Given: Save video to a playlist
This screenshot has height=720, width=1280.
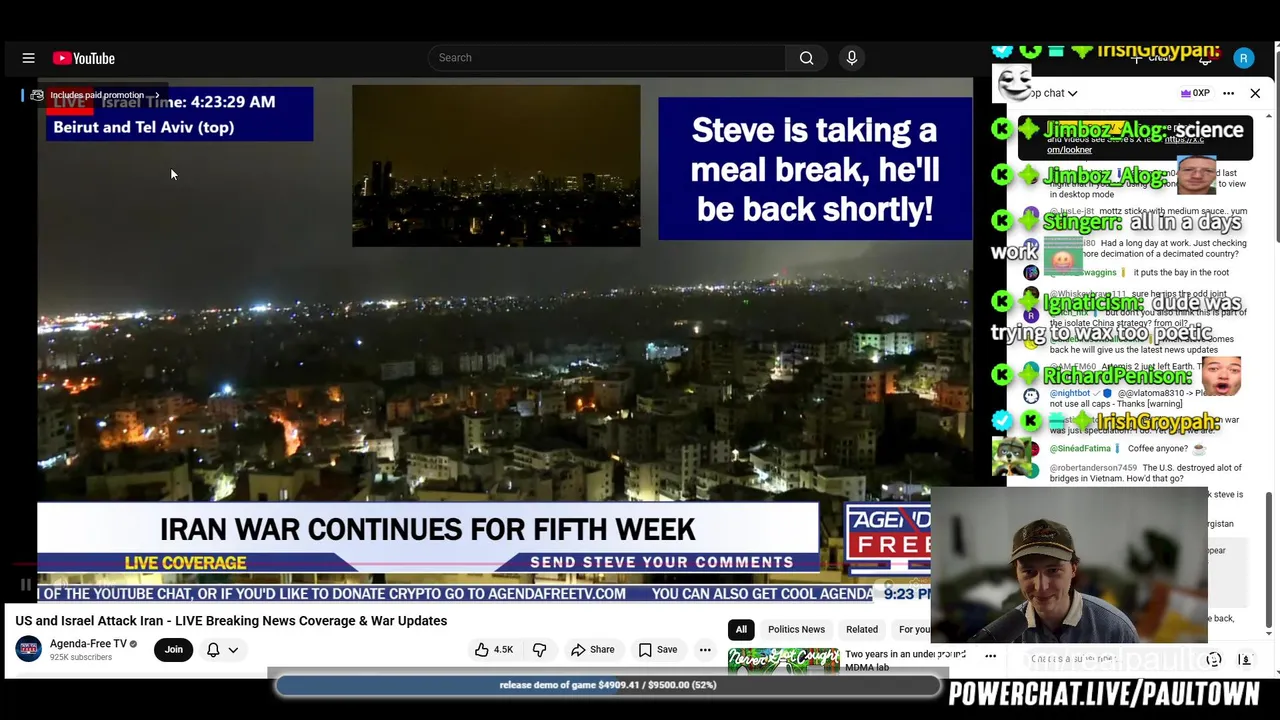Looking at the screenshot, I should (657, 650).
